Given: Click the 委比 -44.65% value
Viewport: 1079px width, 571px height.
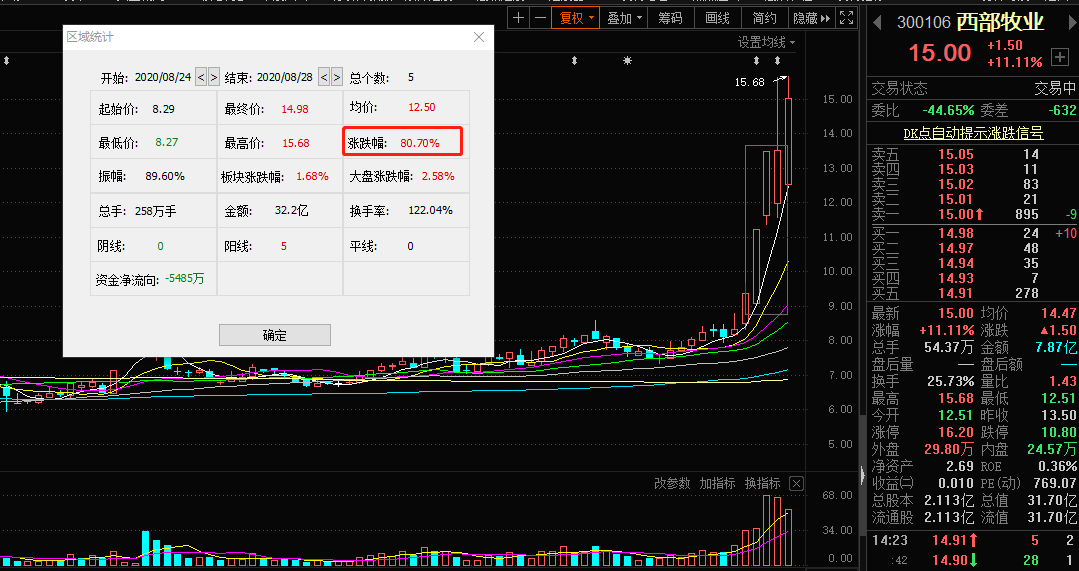Looking at the screenshot, I should coord(949,110).
